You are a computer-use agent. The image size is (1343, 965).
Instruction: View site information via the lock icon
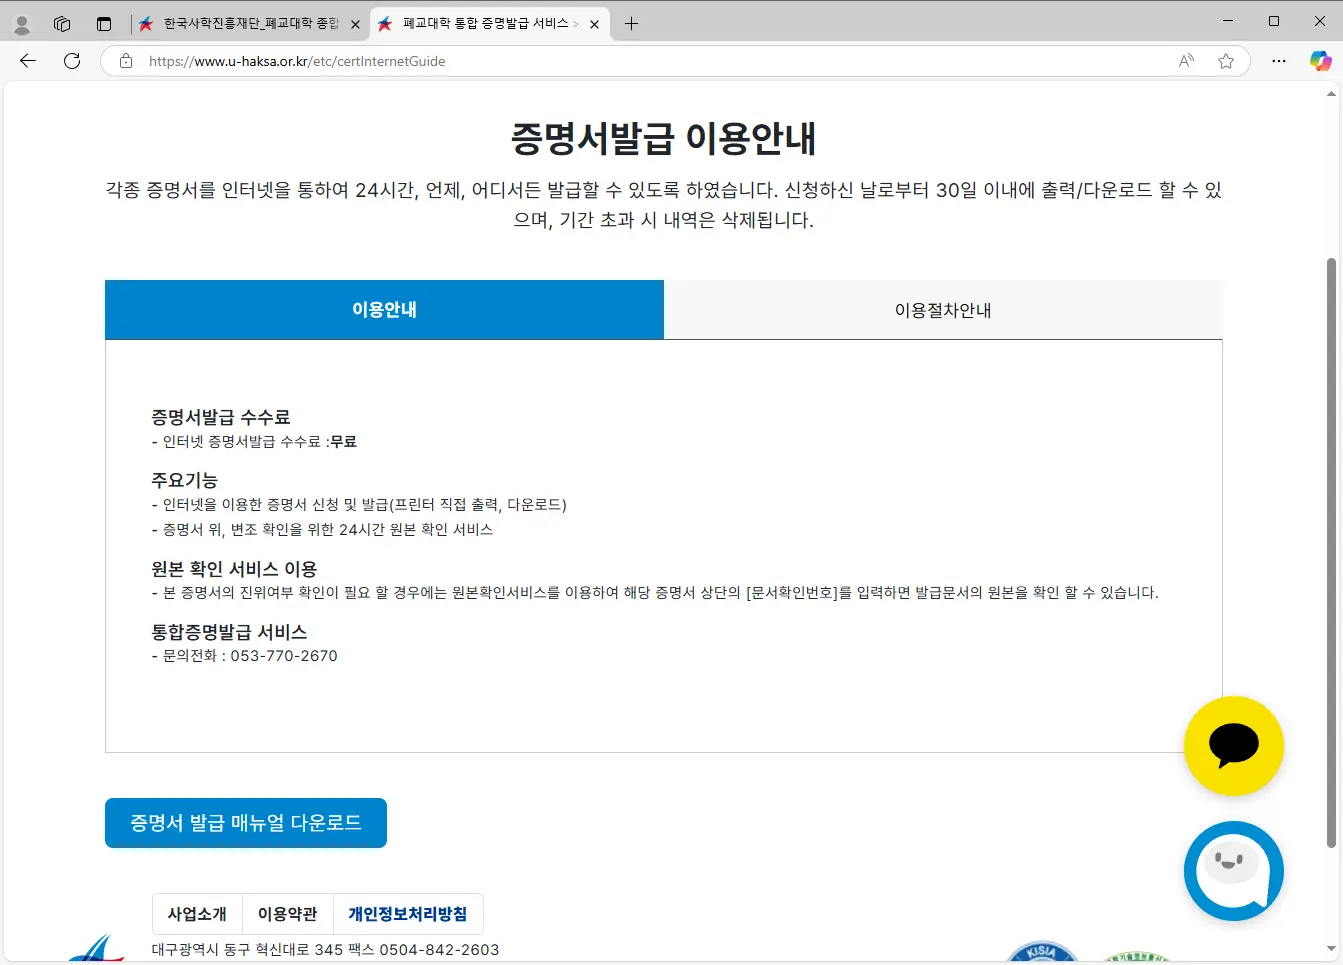tap(126, 61)
